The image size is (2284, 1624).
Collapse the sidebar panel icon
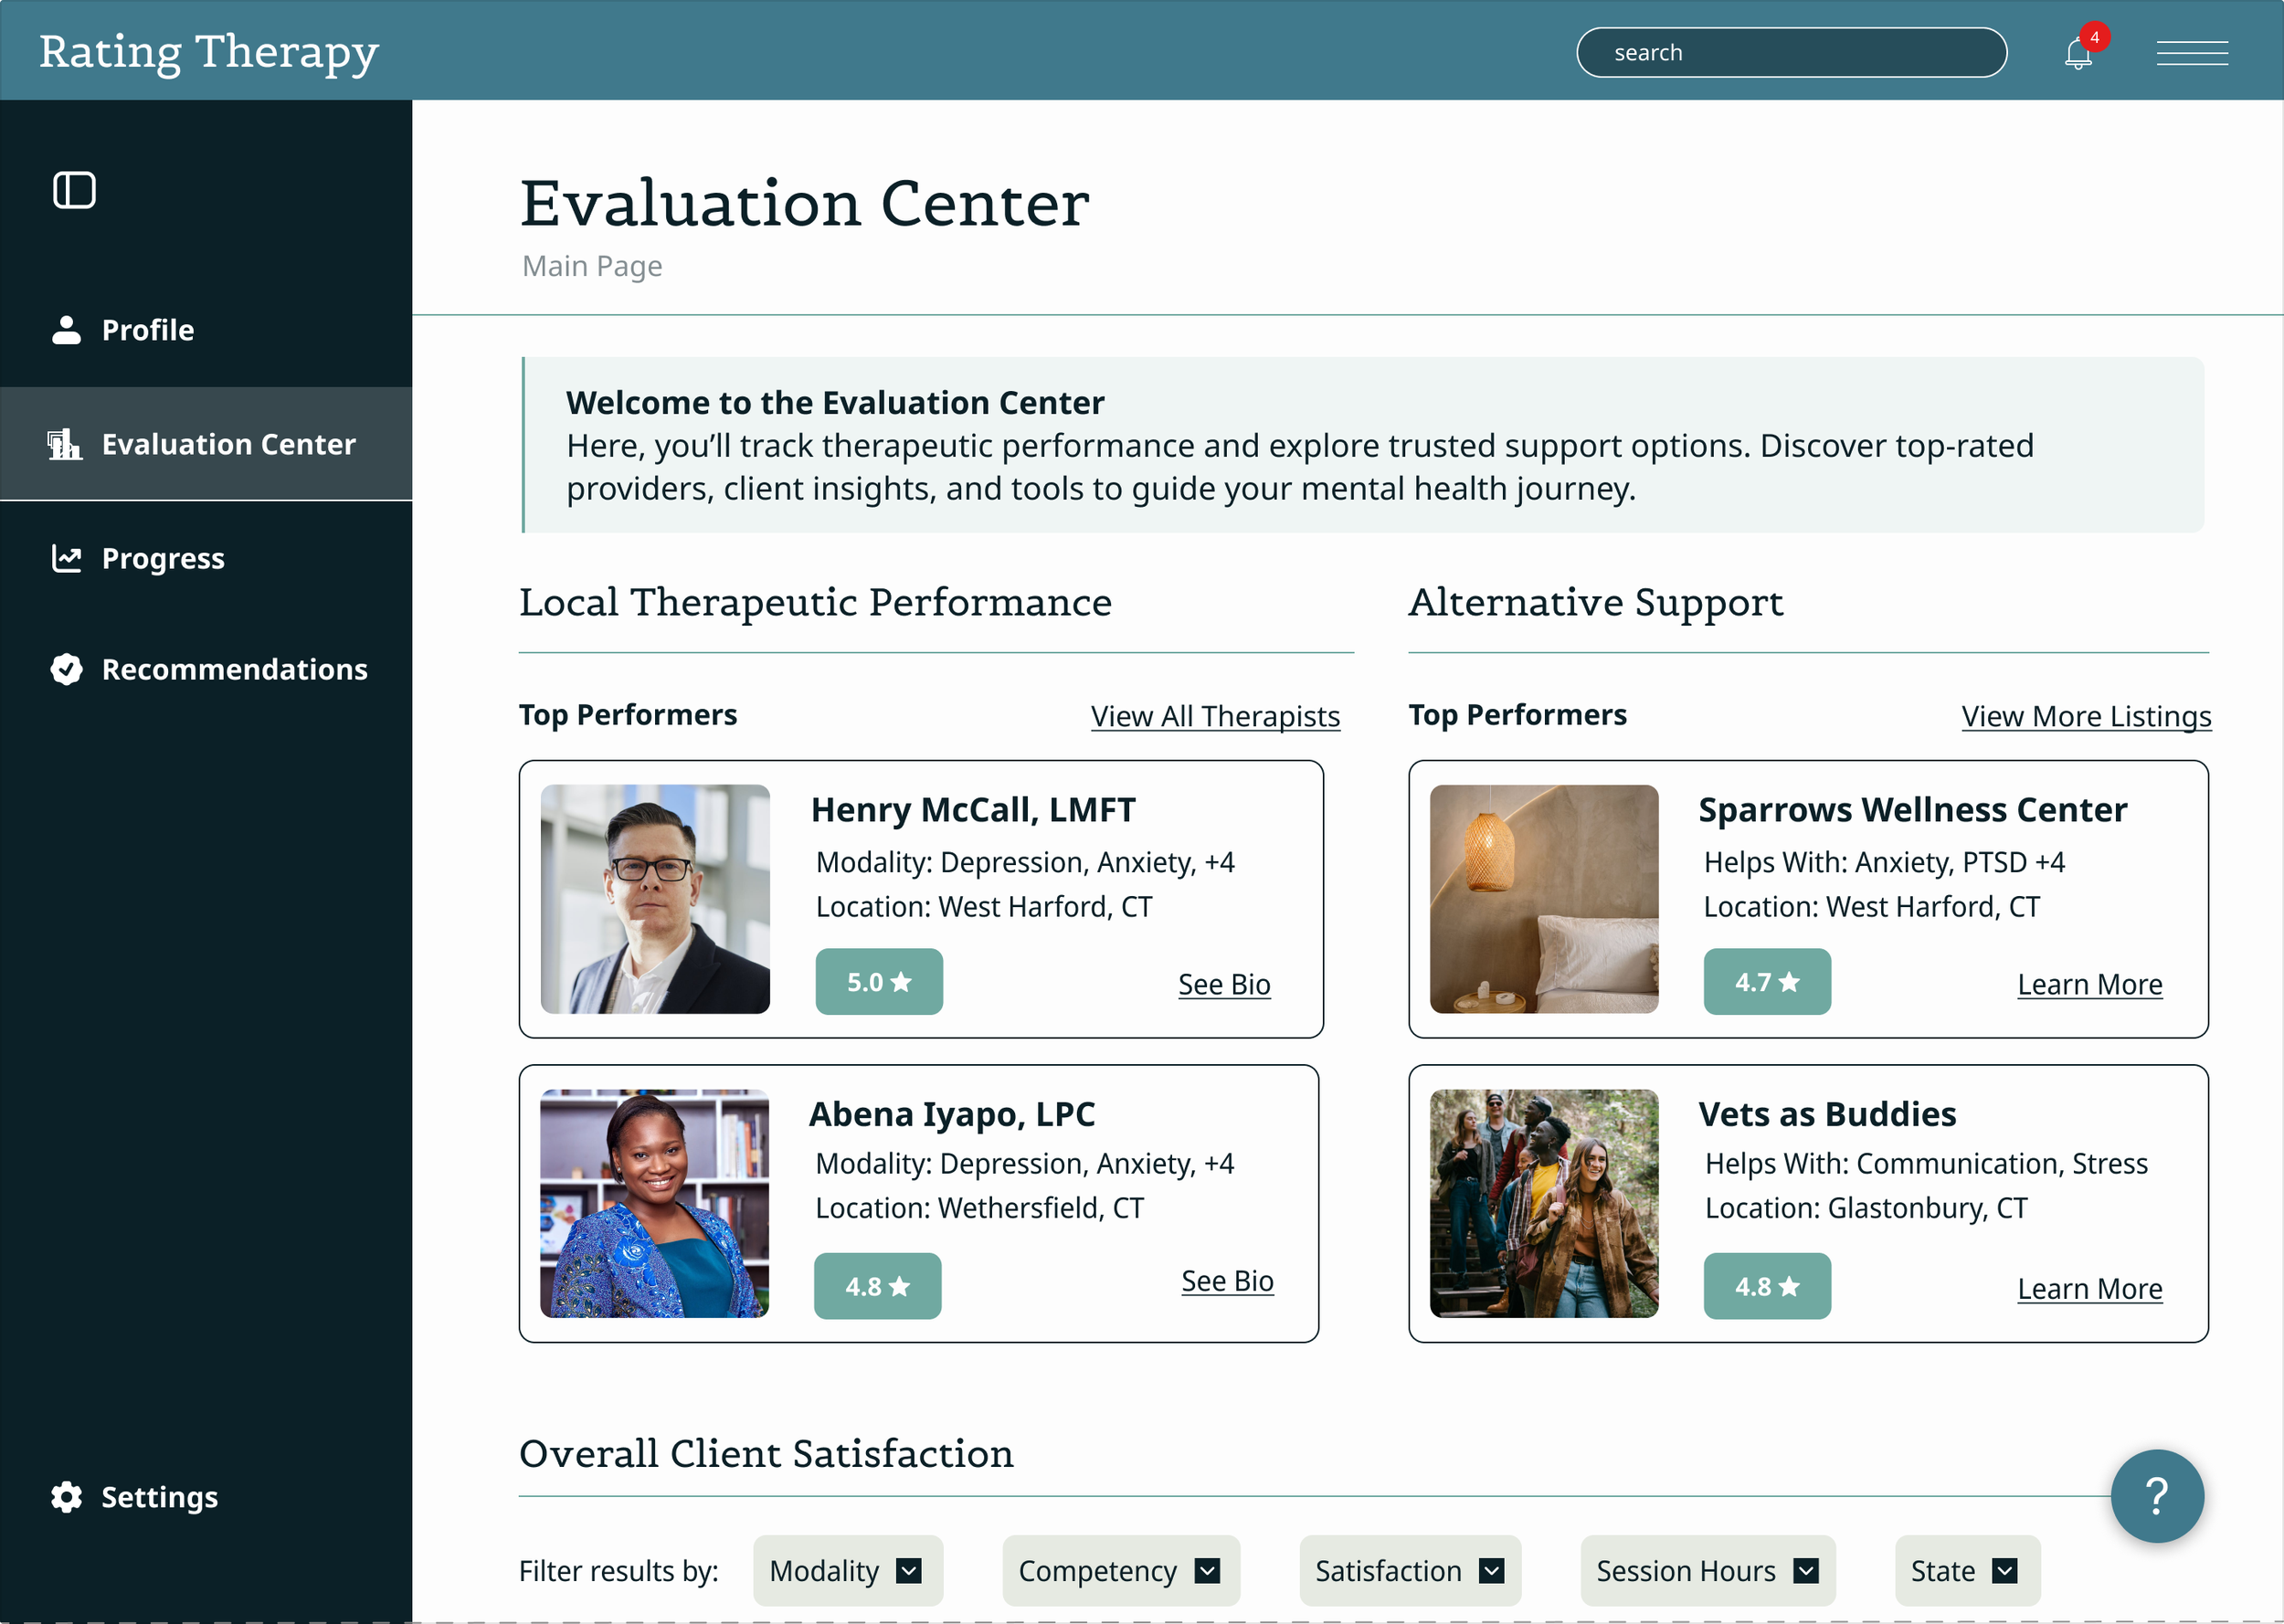74,190
